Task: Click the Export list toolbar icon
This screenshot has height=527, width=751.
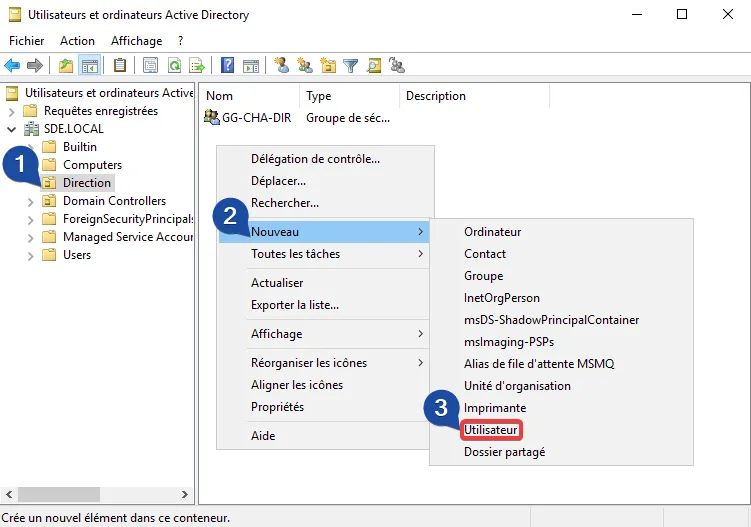Action: 197,66
